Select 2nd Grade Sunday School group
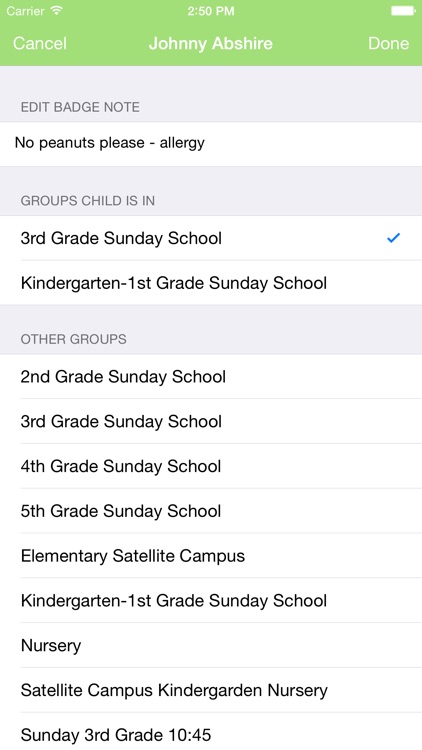Screen dimensions: 422x750 [x=211, y=376]
